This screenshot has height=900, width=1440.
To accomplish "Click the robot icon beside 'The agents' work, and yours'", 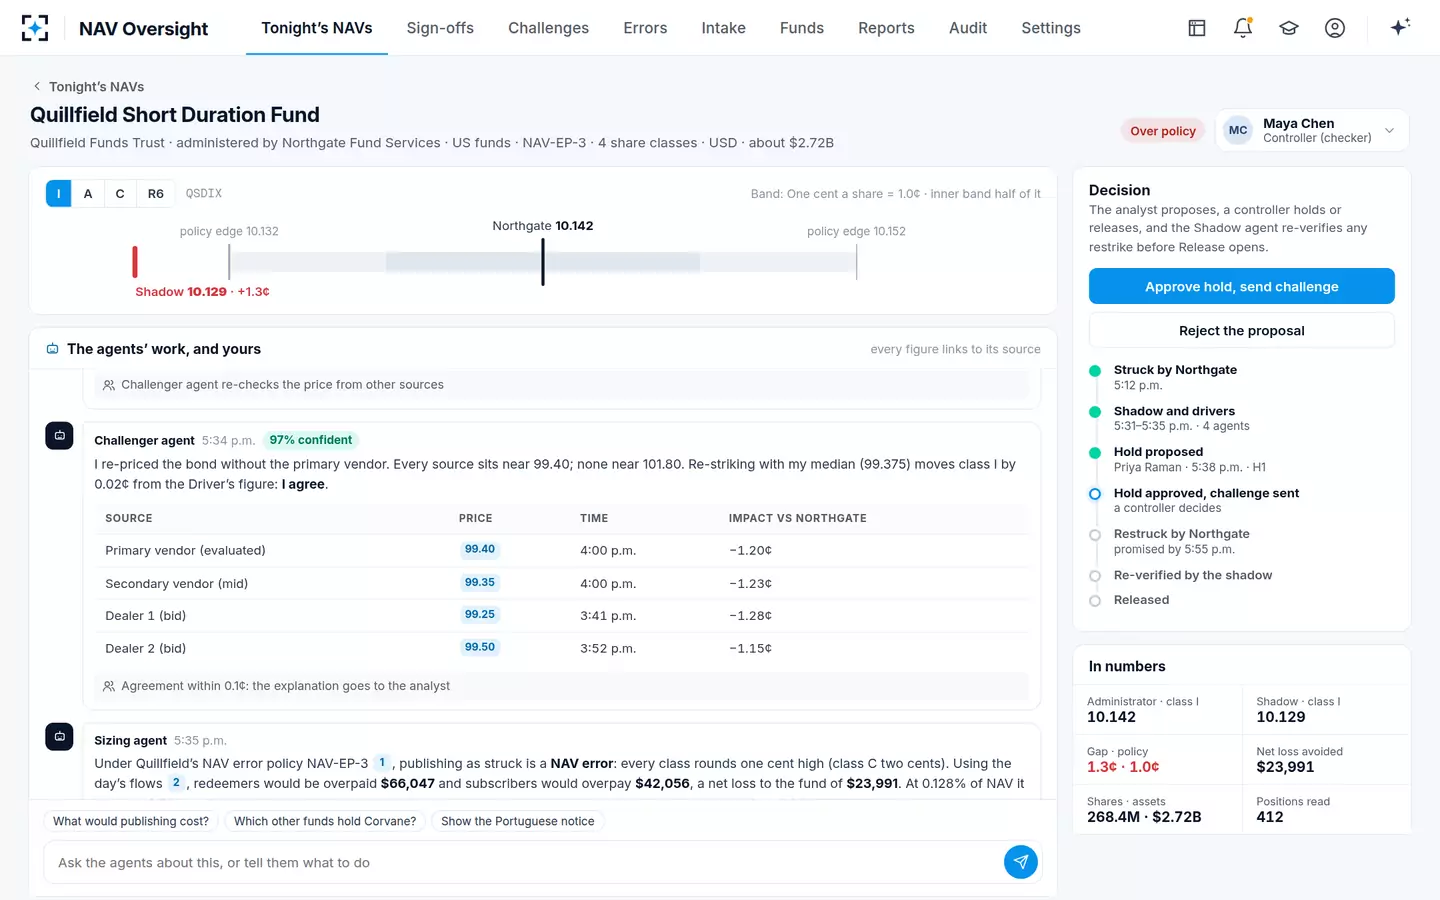I will (52, 349).
